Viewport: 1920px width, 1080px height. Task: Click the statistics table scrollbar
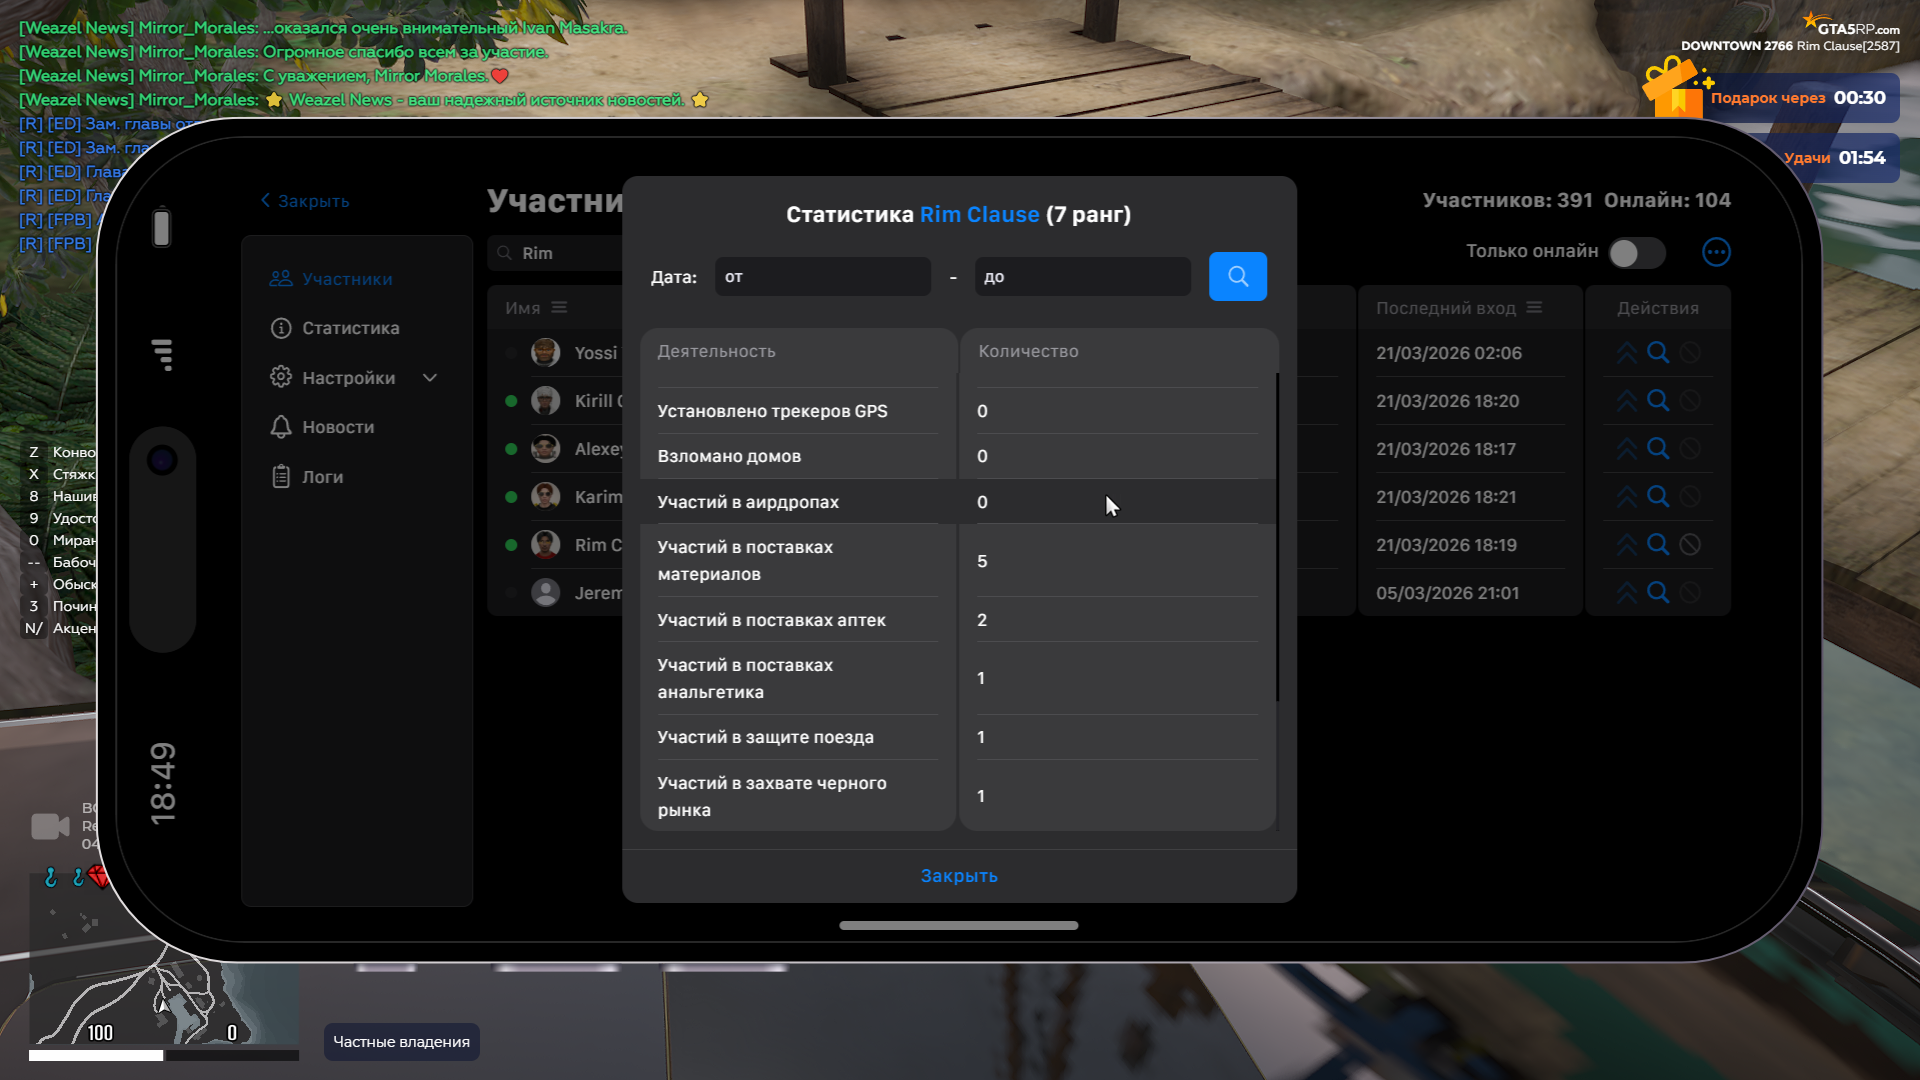coord(1277,538)
